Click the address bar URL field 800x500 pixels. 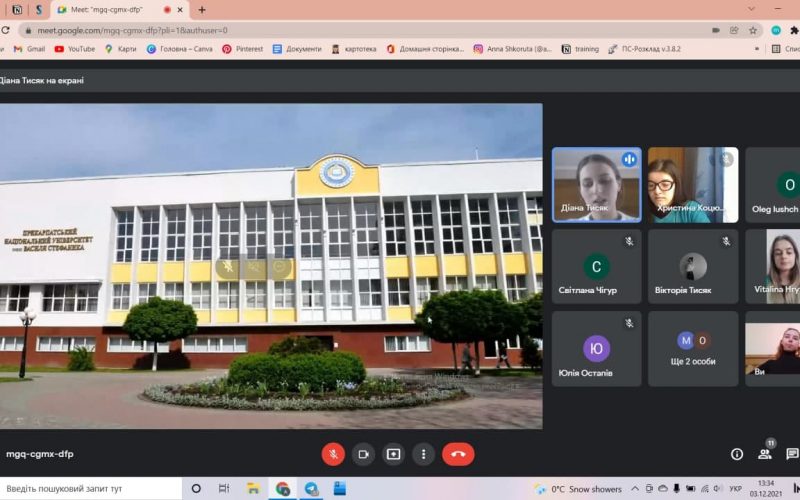coord(300,30)
